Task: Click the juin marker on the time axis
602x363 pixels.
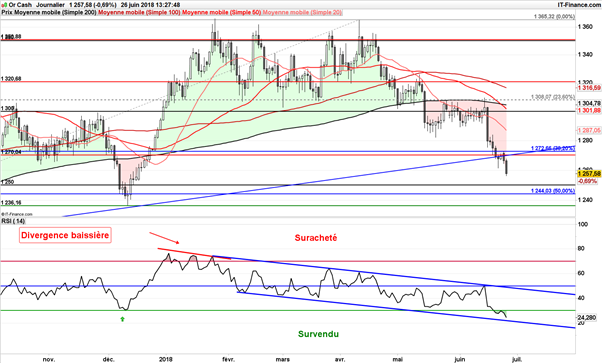Action: point(460,360)
